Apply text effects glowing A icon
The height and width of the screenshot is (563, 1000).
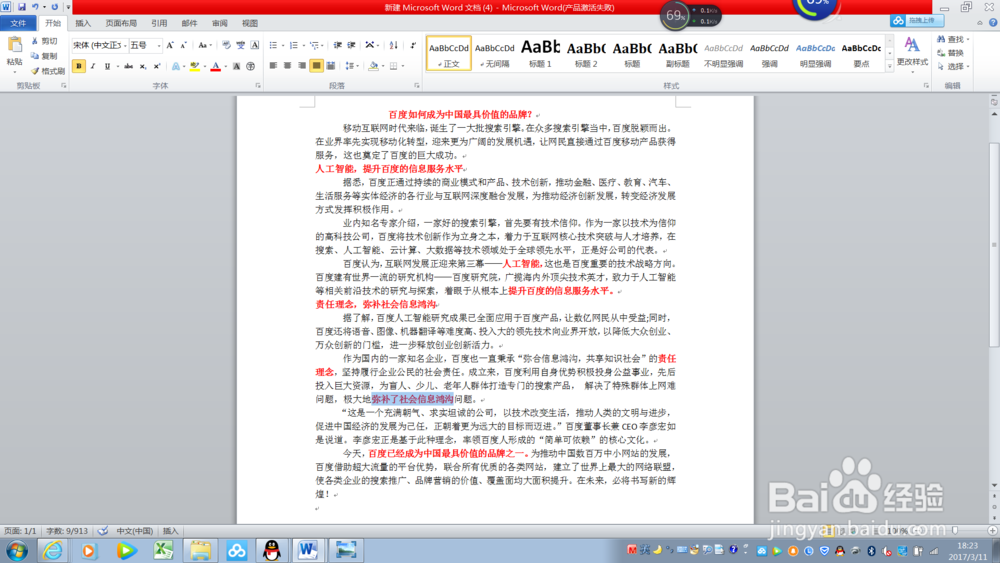(176, 66)
